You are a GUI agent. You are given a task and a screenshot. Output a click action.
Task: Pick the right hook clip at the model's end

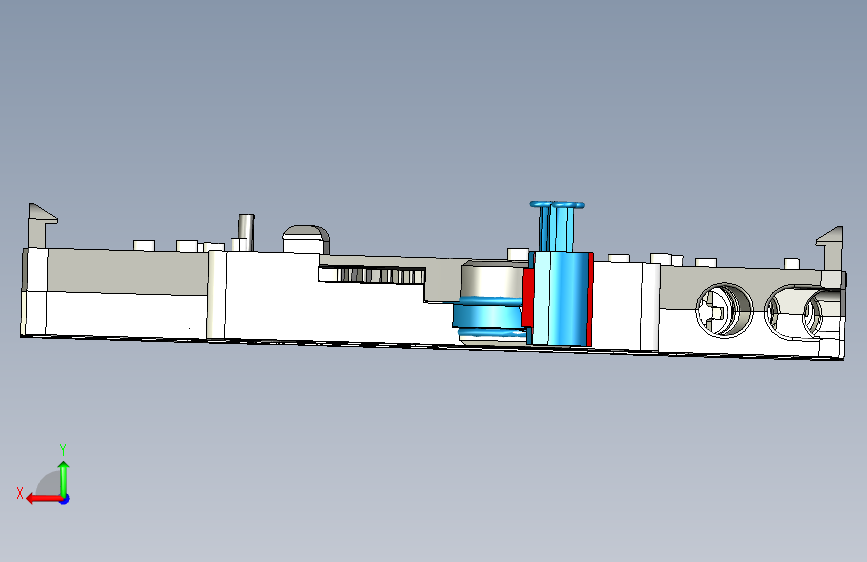click(831, 248)
